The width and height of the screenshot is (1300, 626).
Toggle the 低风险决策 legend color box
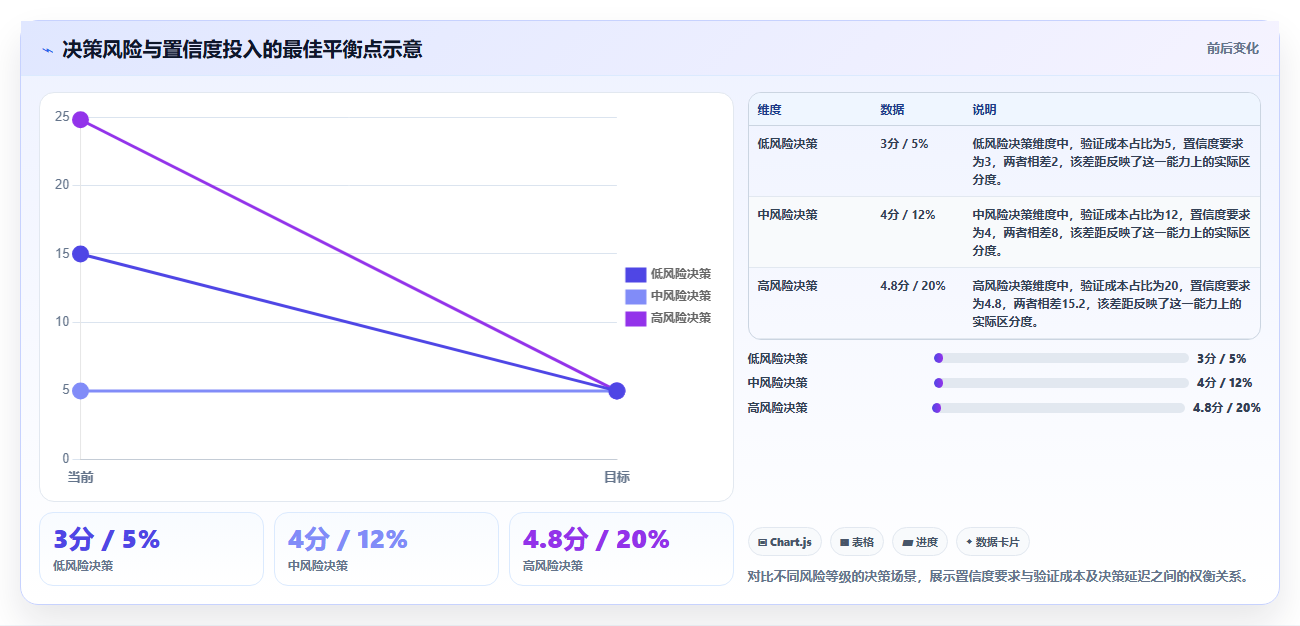point(636,274)
